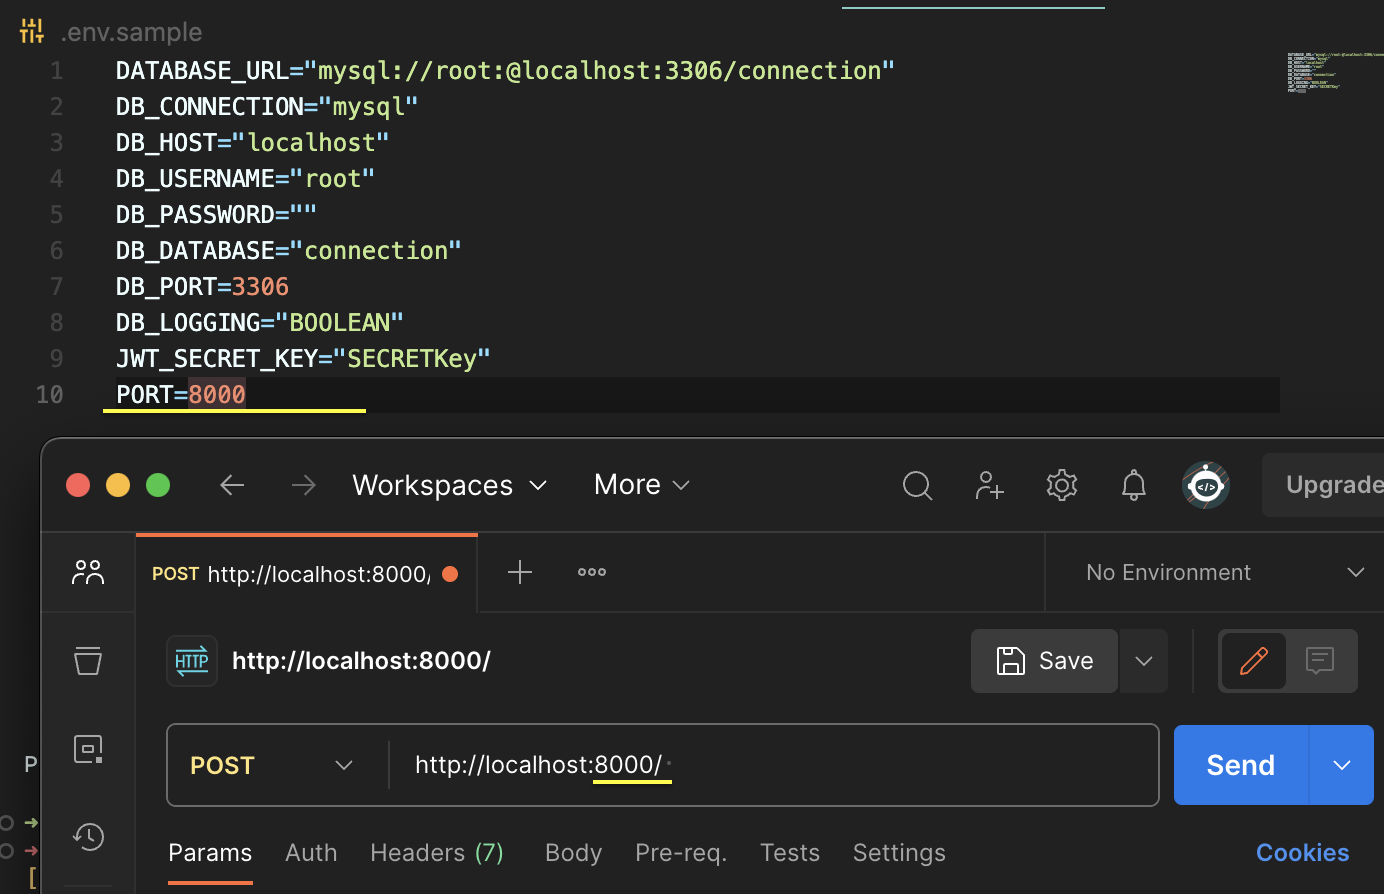Open the Postman search magnifier icon
Viewport: 1384px width, 894px height.
(x=917, y=485)
